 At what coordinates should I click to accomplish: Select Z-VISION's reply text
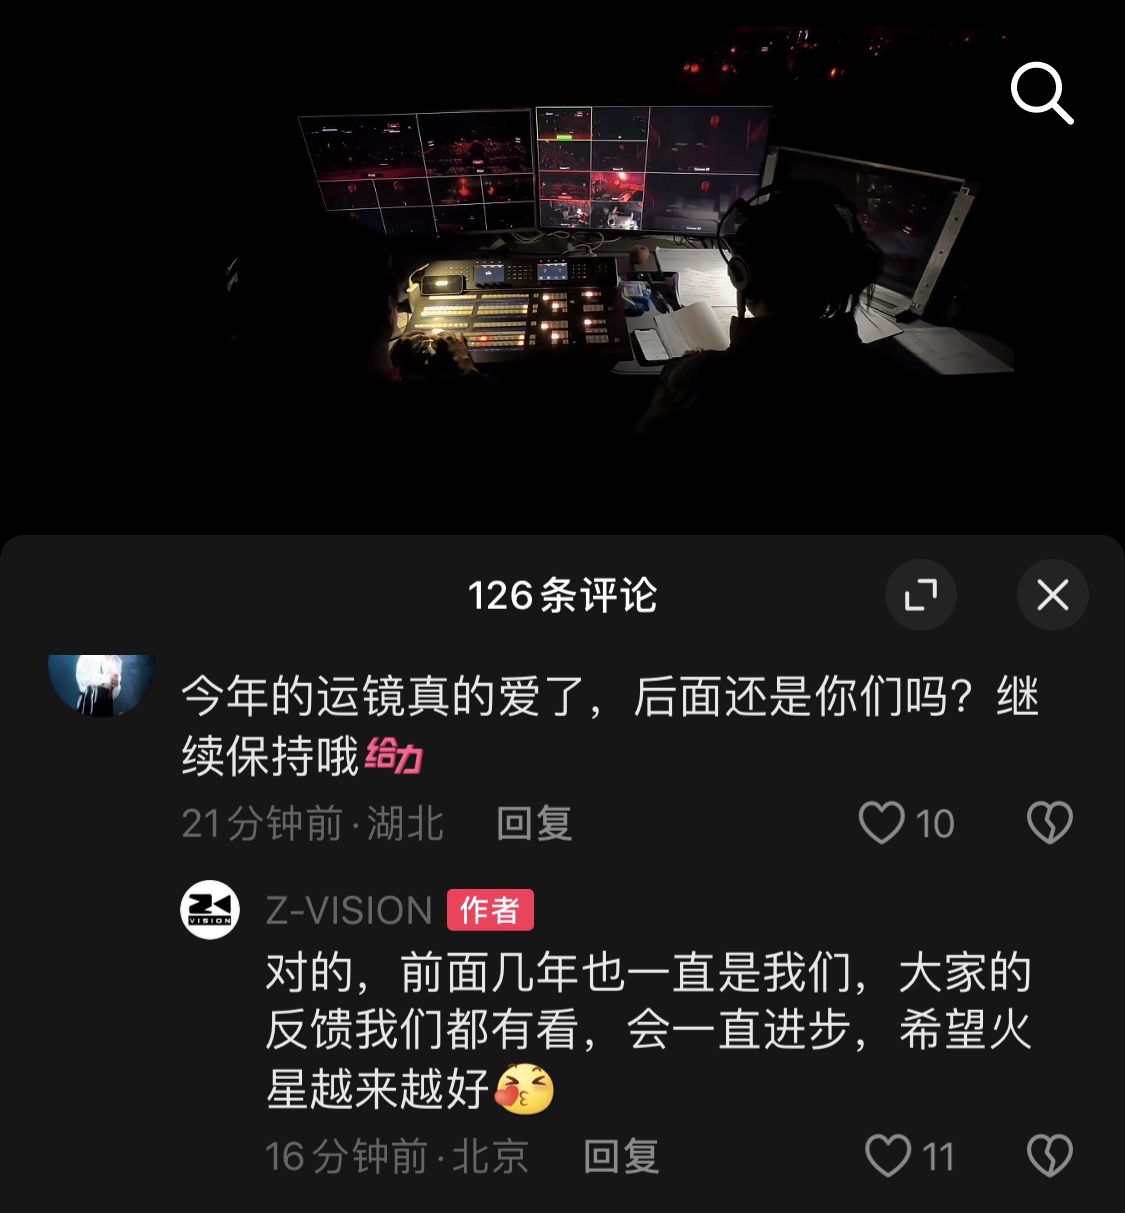click(x=648, y=1031)
